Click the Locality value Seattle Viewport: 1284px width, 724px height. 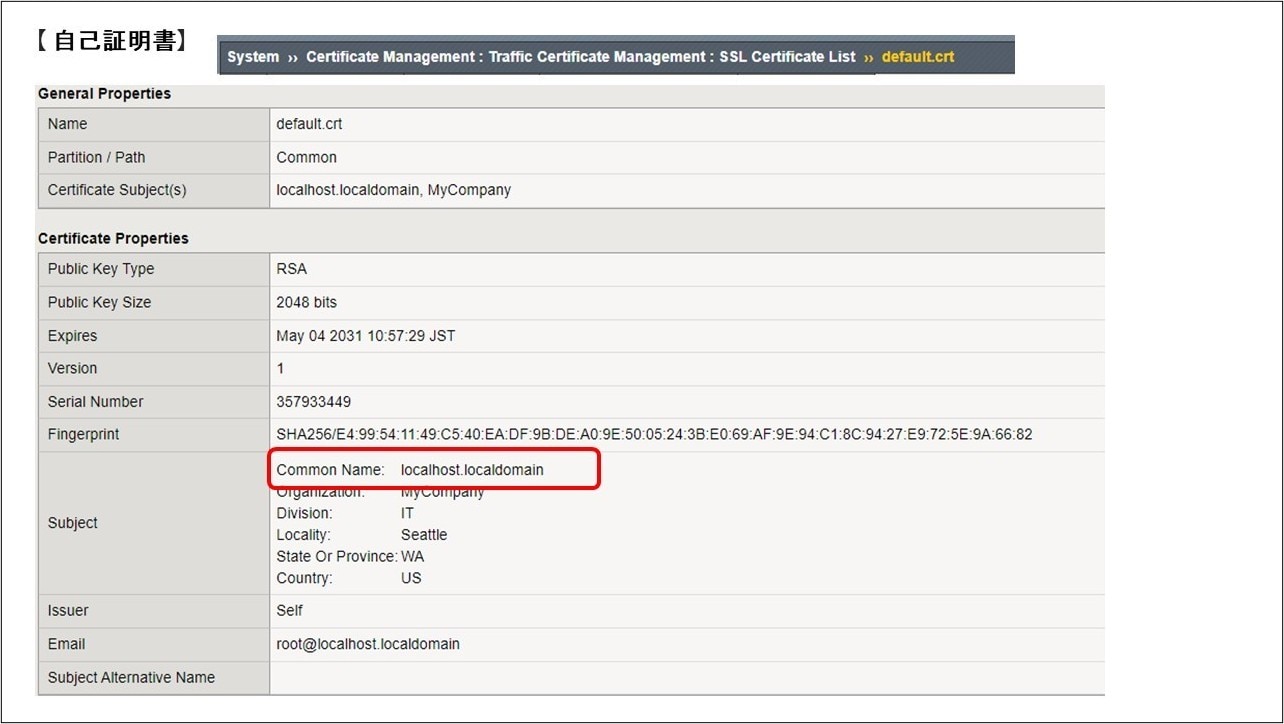click(x=424, y=535)
